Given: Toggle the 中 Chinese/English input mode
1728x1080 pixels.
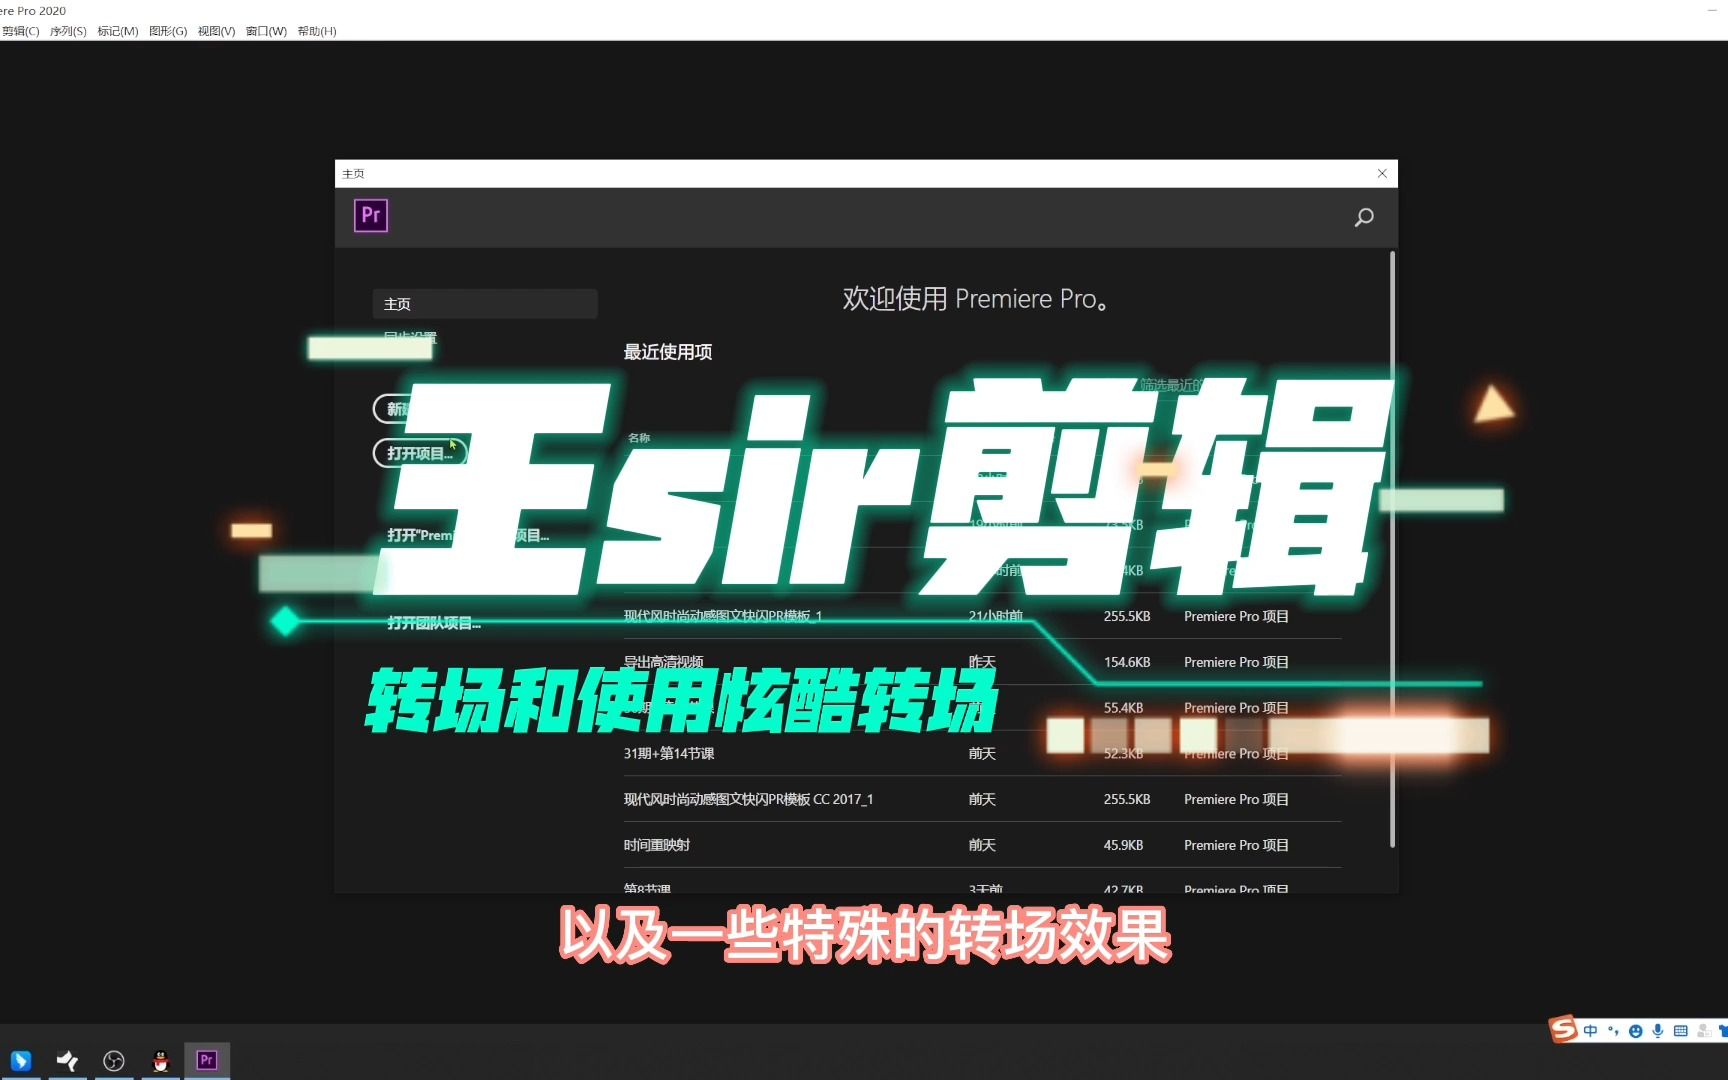Looking at the screenshot, I should (1590, 1031).
